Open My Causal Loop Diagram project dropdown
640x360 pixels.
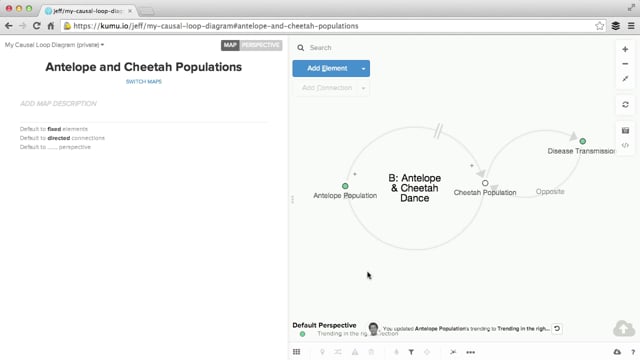point(54,45)
